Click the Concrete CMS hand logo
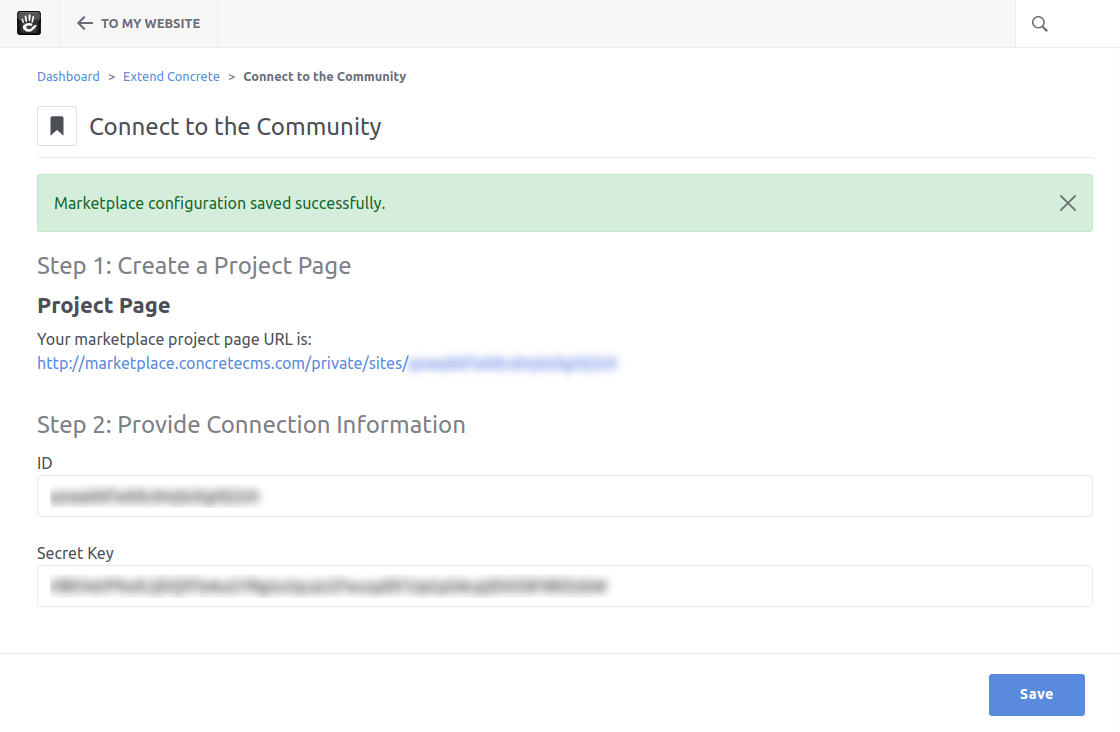This screenshot has width=1120, height=732. tap(29, 23)
